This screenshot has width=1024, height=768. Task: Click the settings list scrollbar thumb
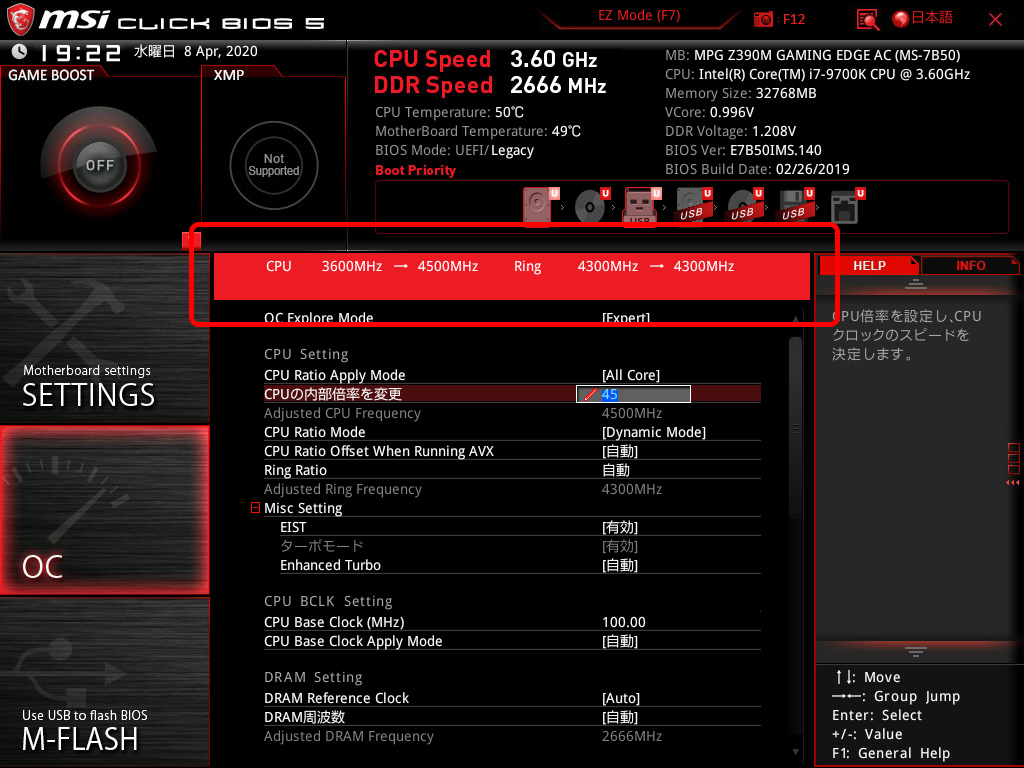[x=795, y=428]
